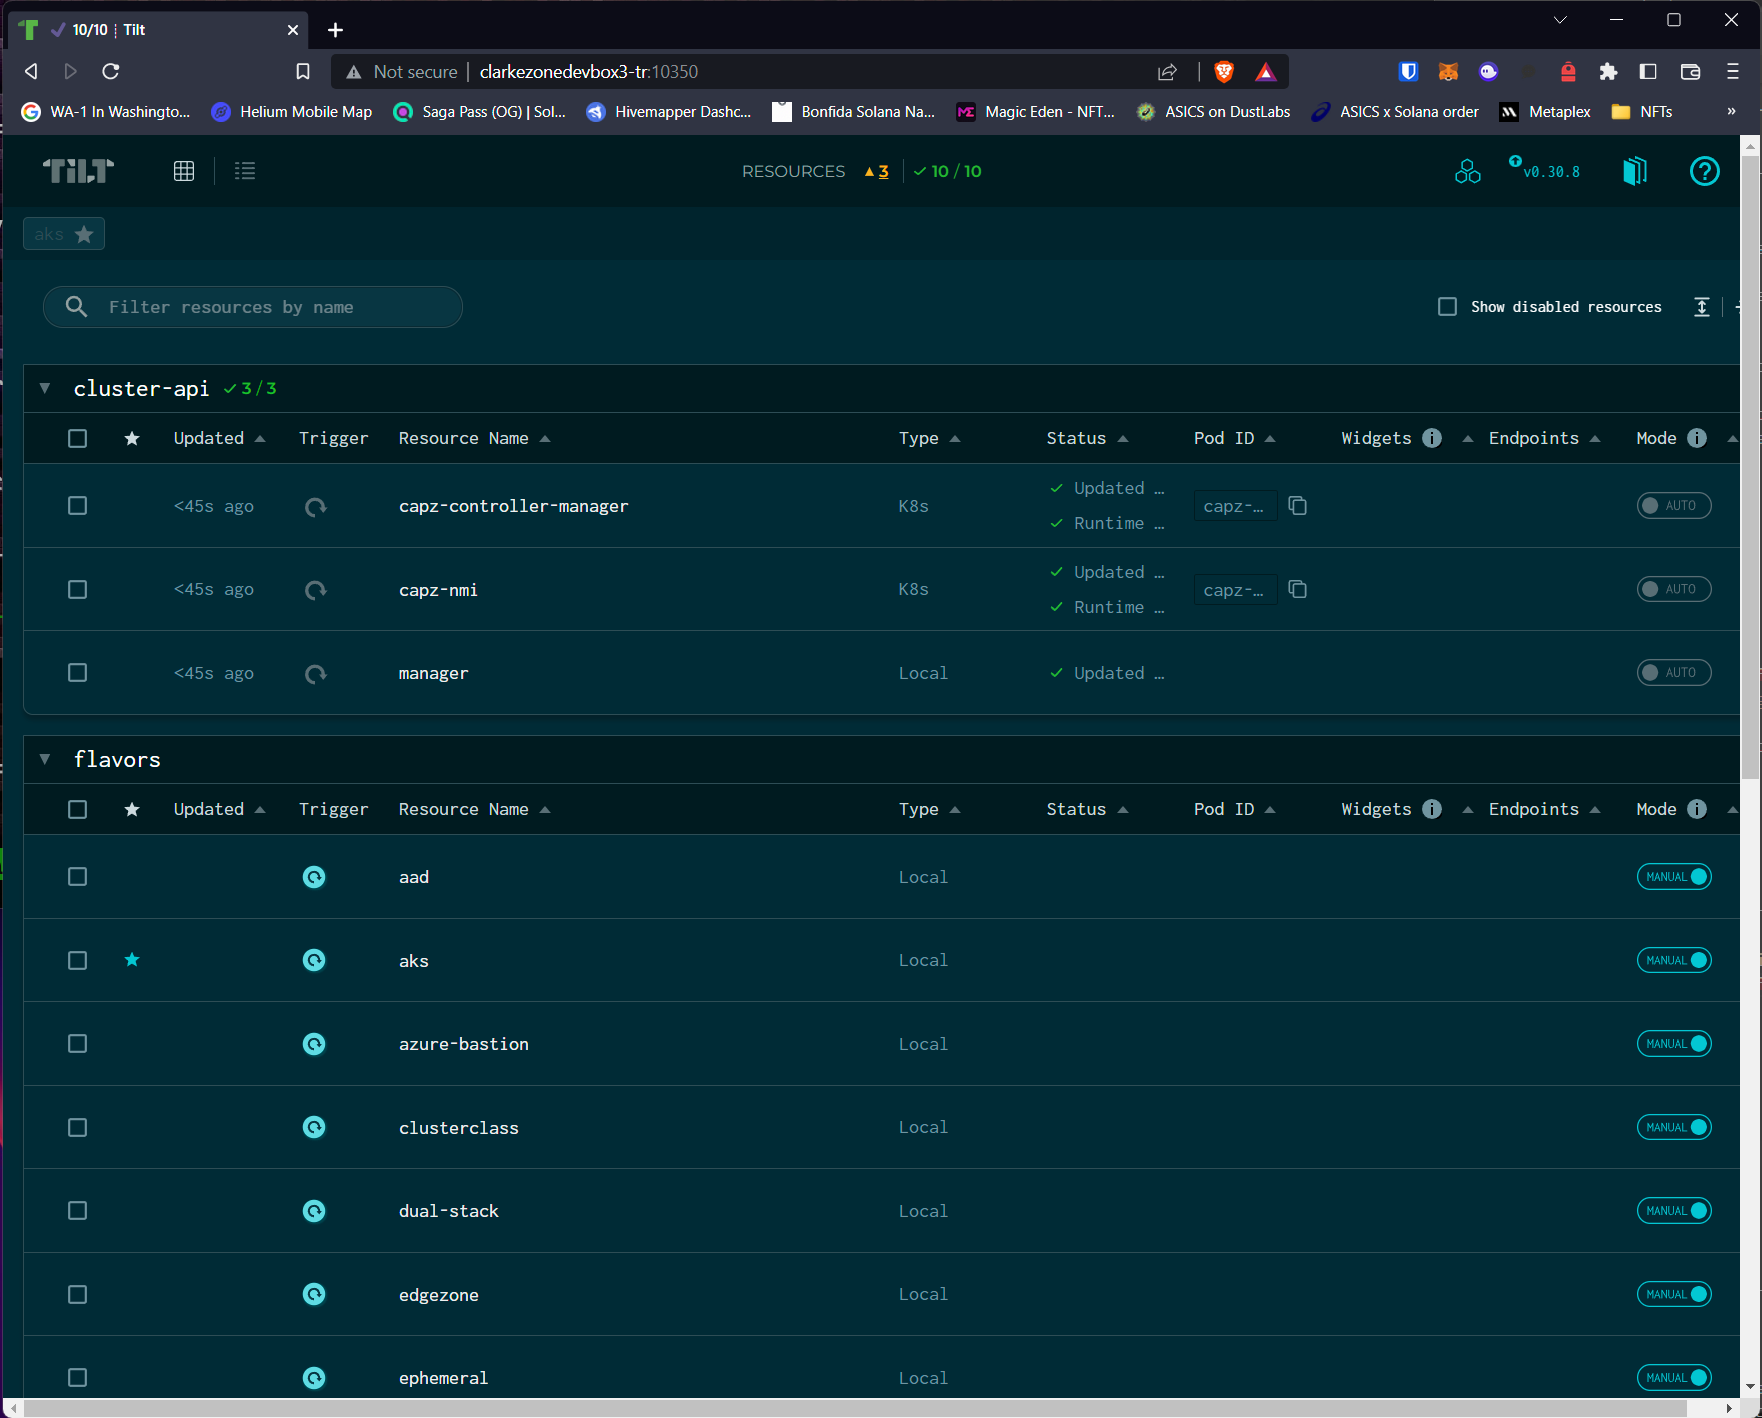Viewport: 1762px width, 1418px height.
Task: Switch to the detail list view icon
Action: point(245,171)
